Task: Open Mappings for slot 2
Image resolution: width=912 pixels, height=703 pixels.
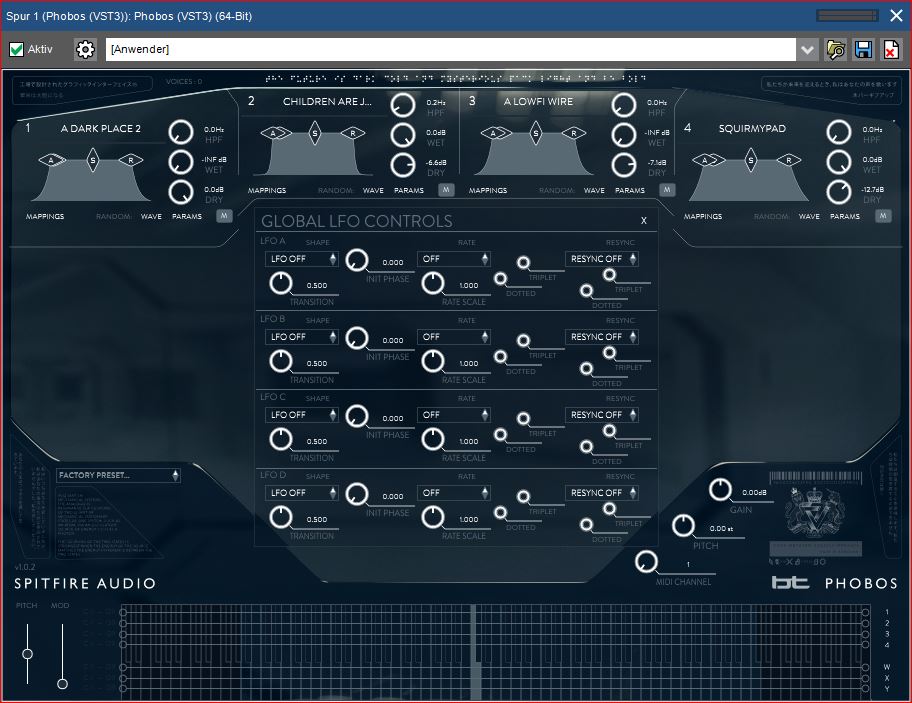Action: point(267,190)
